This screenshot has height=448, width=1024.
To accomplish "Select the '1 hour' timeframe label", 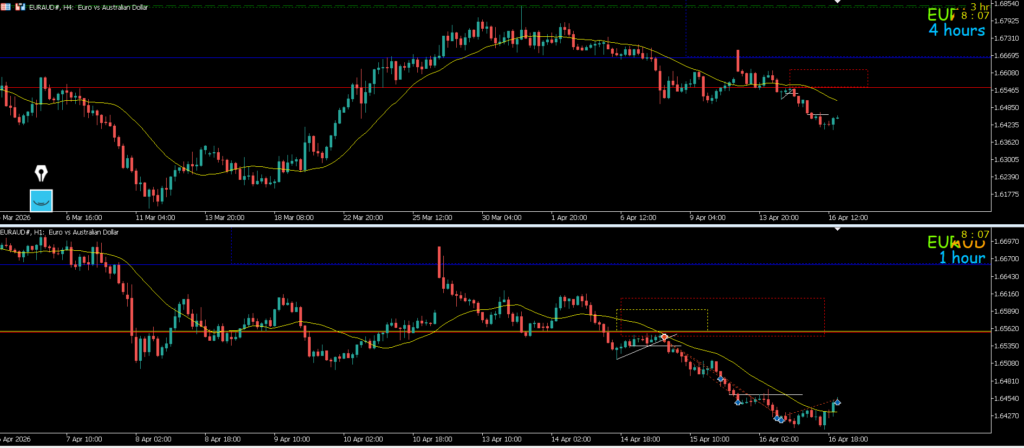I will (961, 258).
